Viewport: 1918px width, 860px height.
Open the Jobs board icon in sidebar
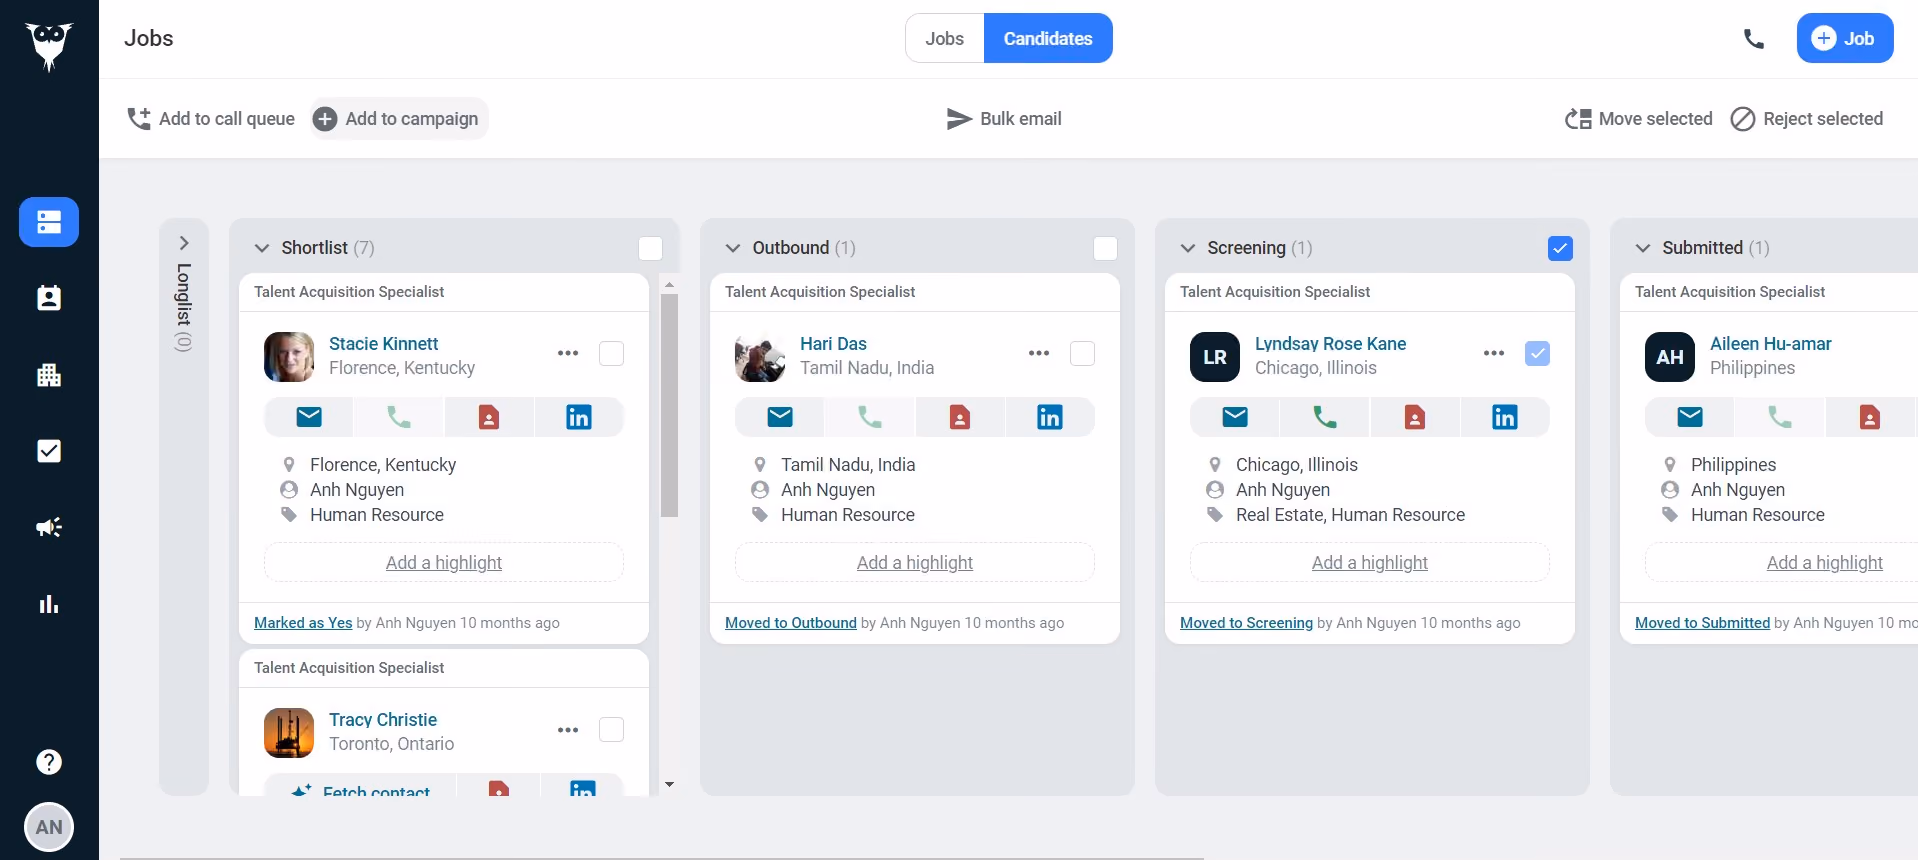49,222
